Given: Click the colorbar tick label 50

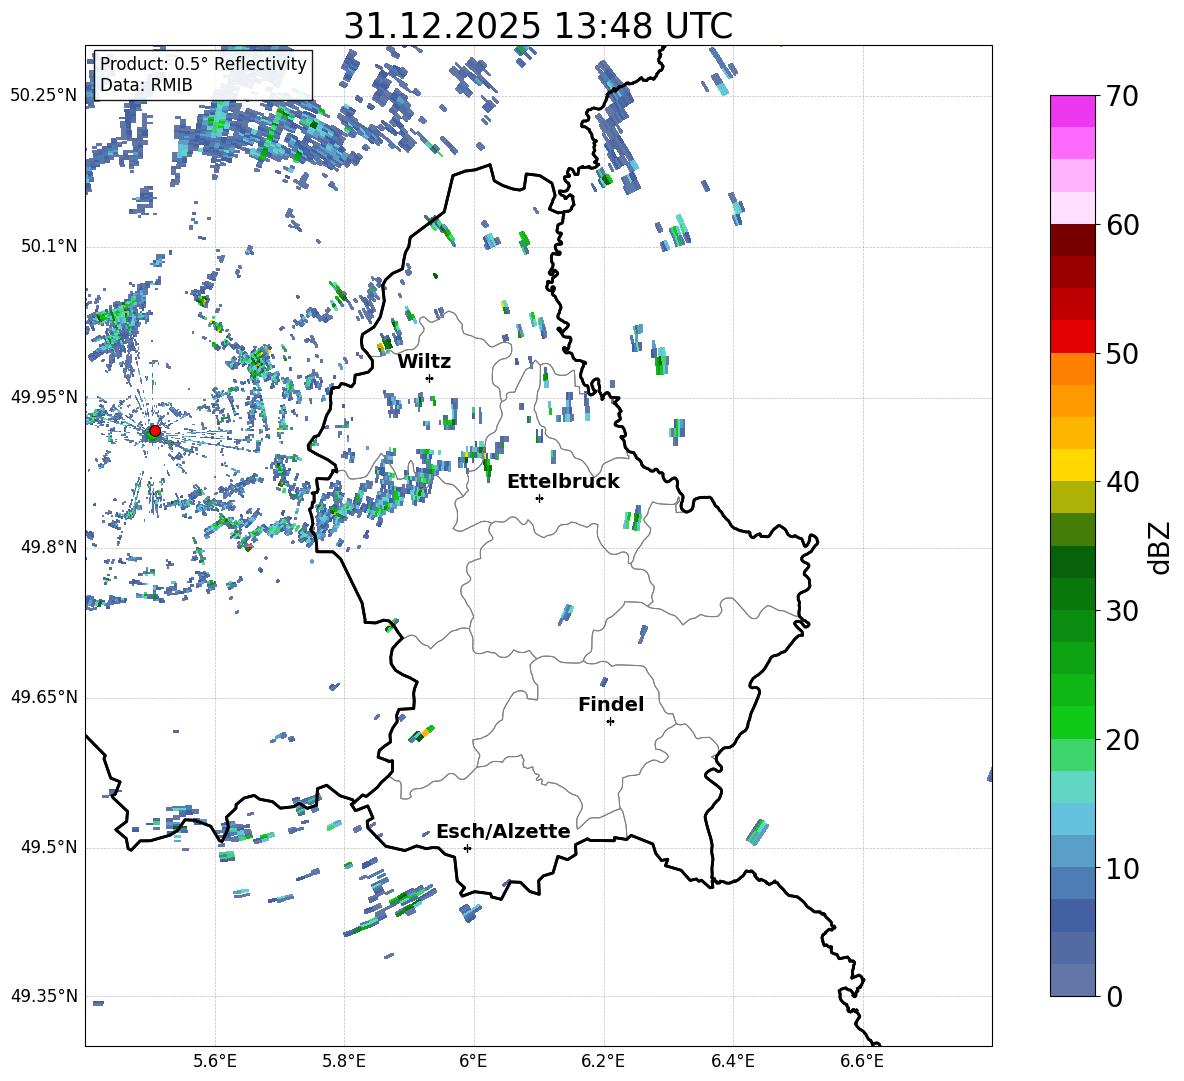Looking at the screenshot, I should tap(1122, 354).
